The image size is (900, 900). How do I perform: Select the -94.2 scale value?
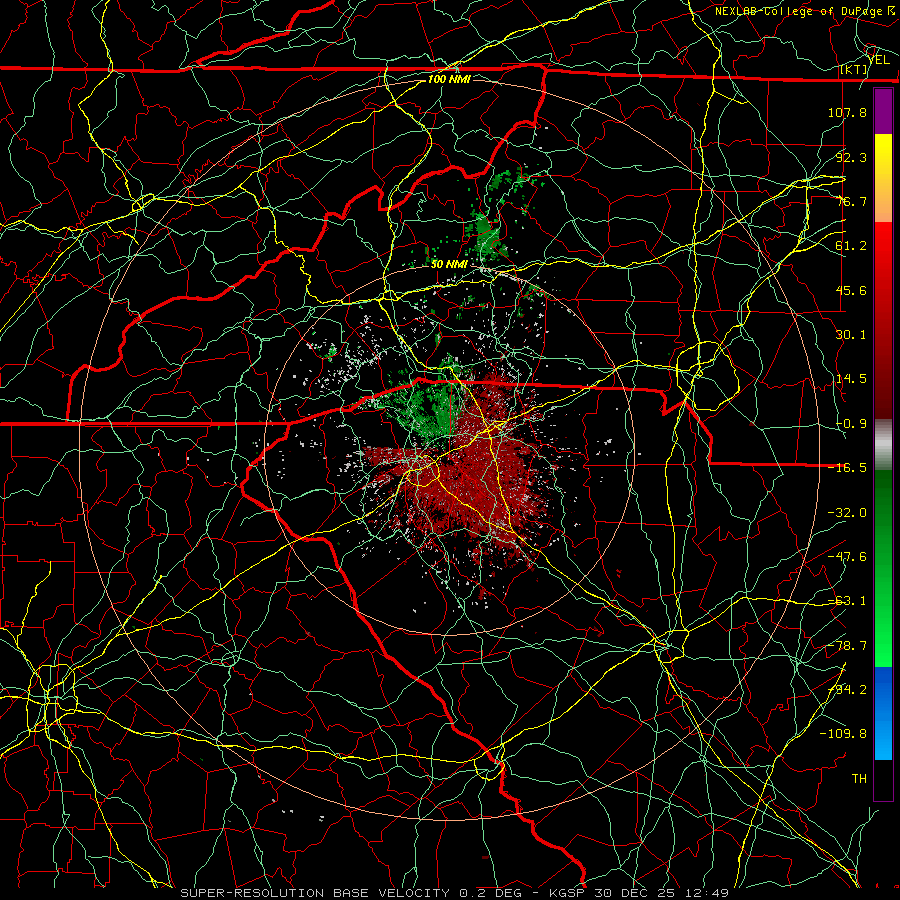click(847, 690)
